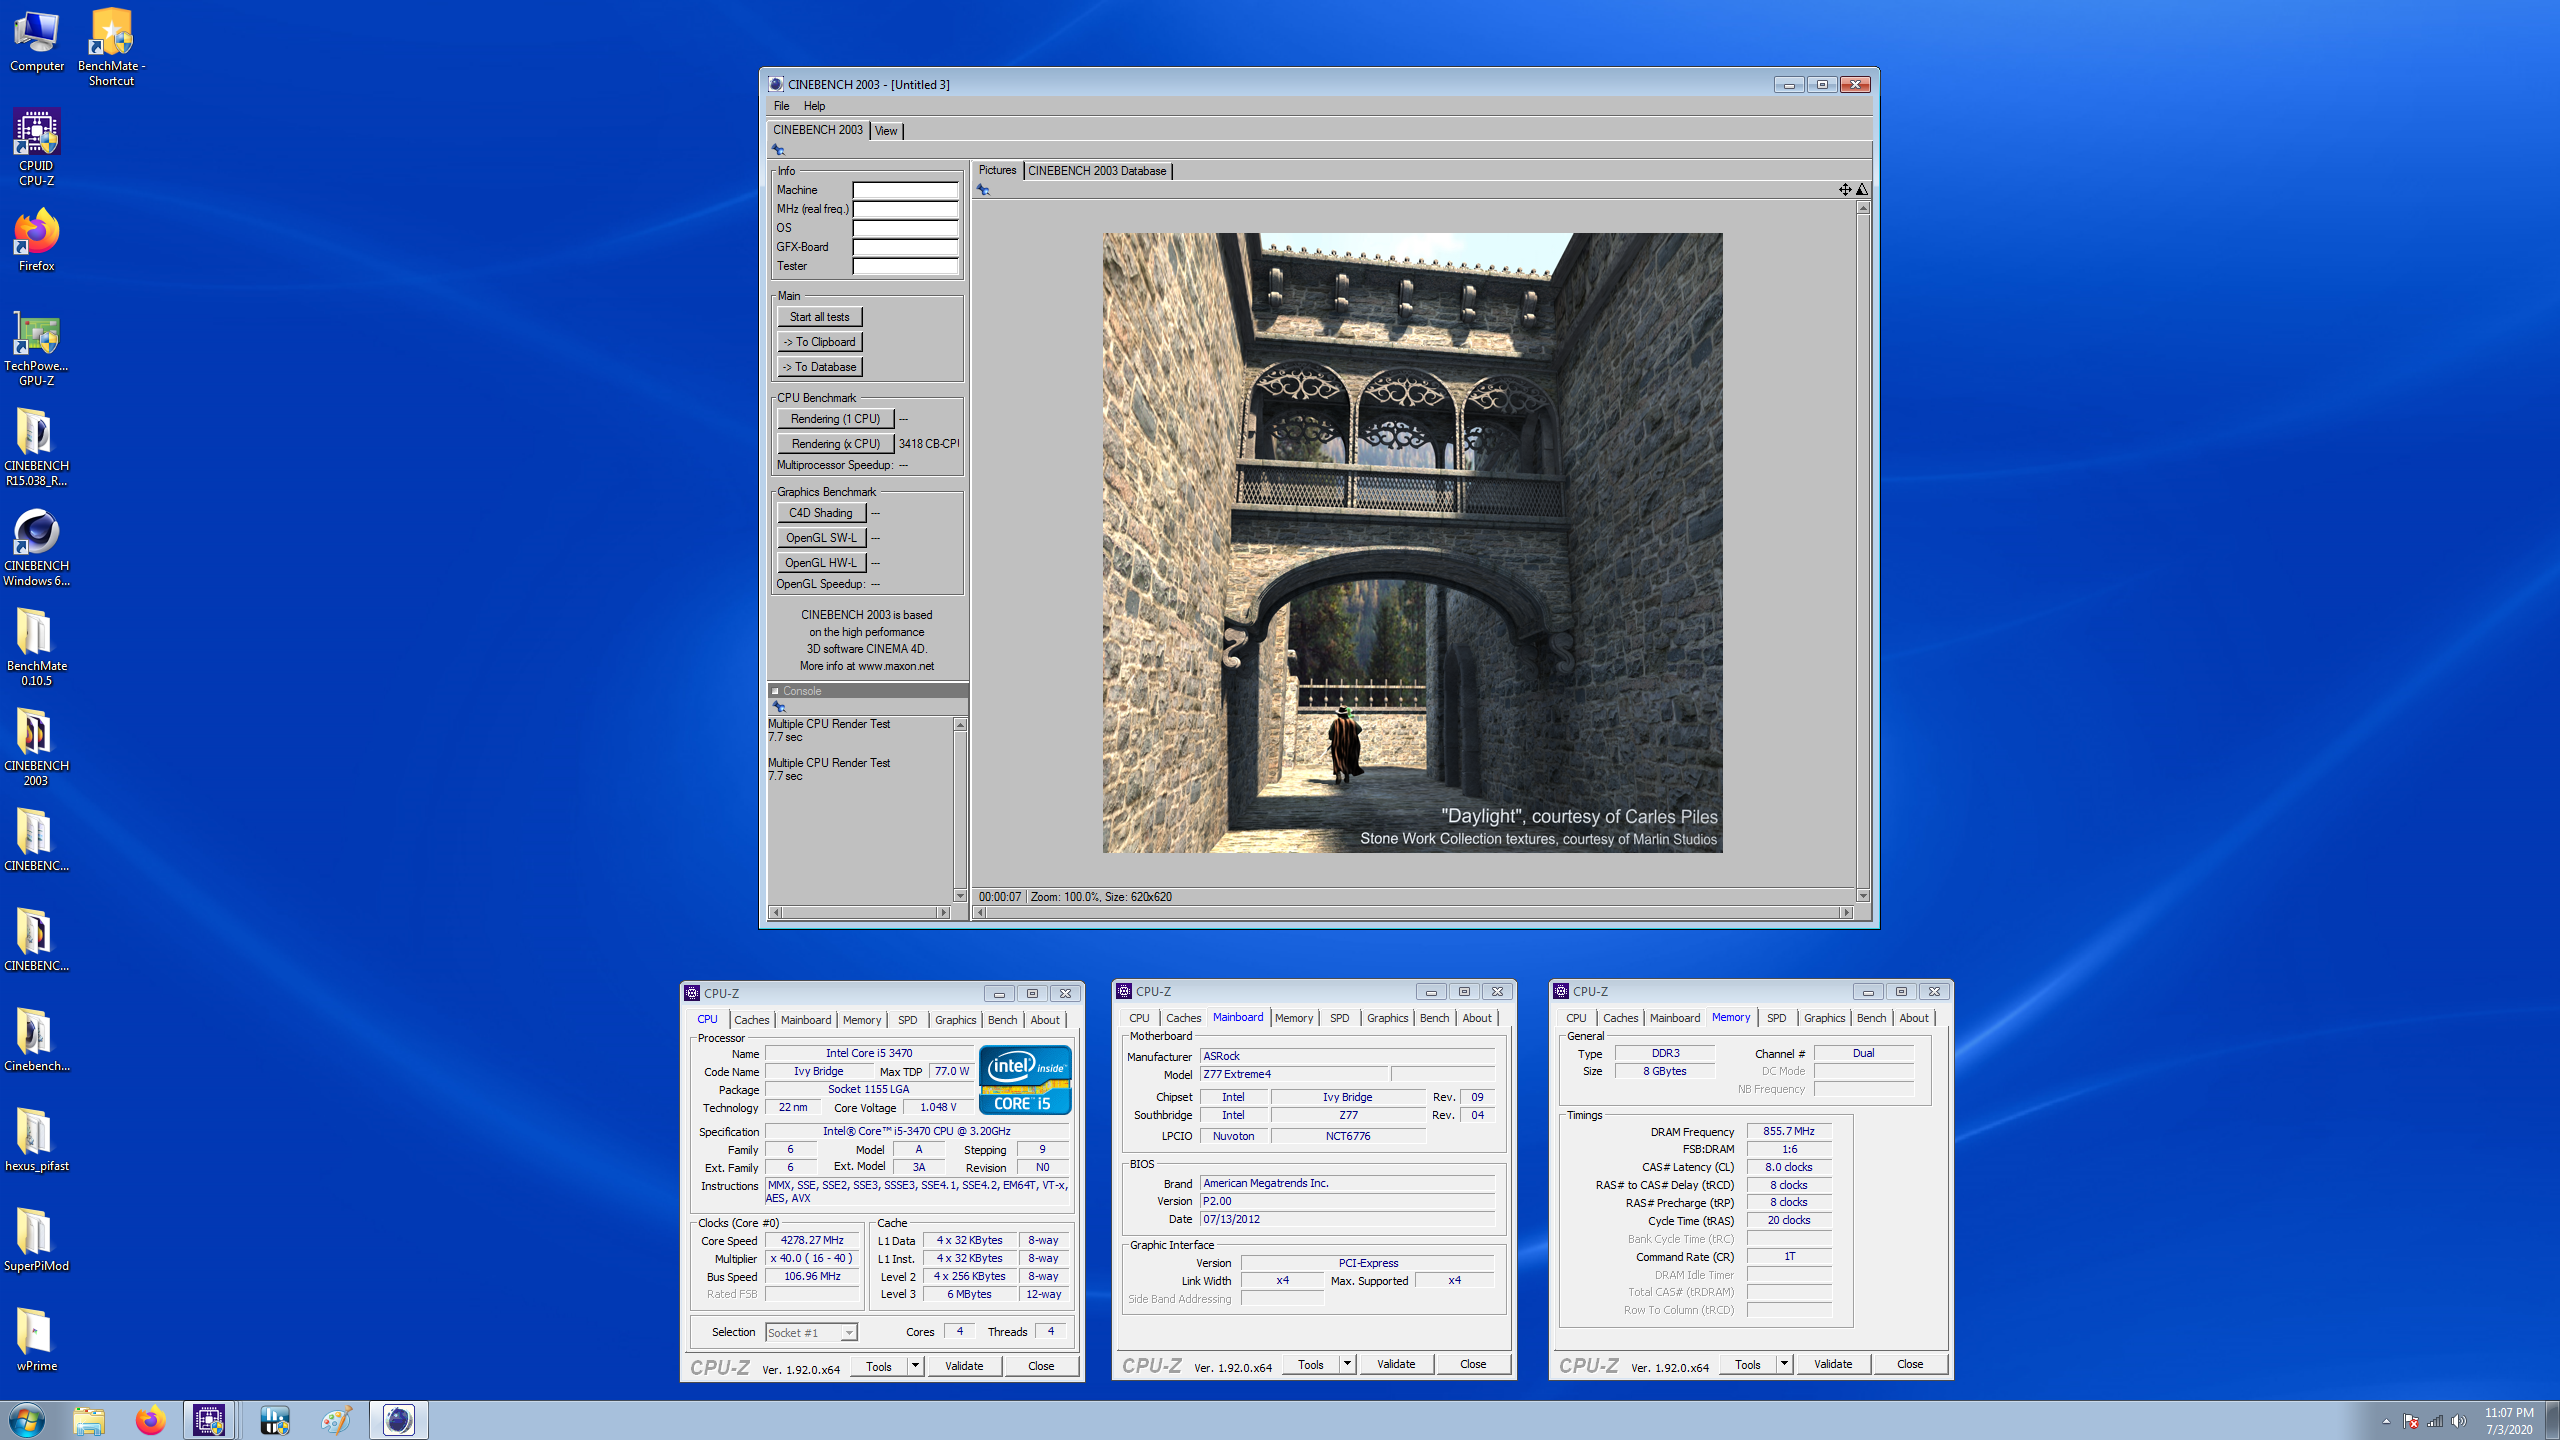Open Graphics tab in Memory CPU-Z window
The height and width of the screenshot is (1440, 2560).
click(x=1824, y=1018)
